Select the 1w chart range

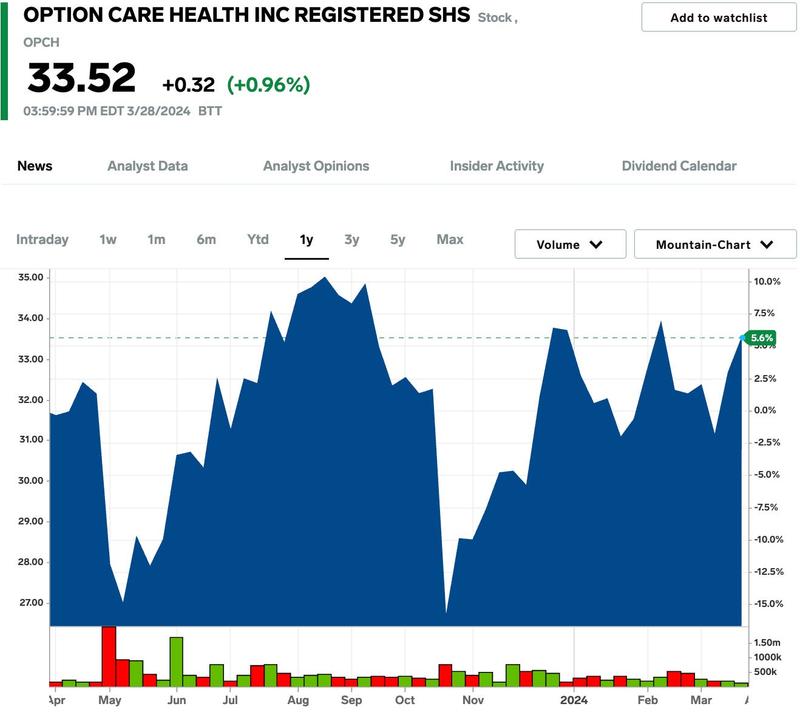tap(108, 239)
